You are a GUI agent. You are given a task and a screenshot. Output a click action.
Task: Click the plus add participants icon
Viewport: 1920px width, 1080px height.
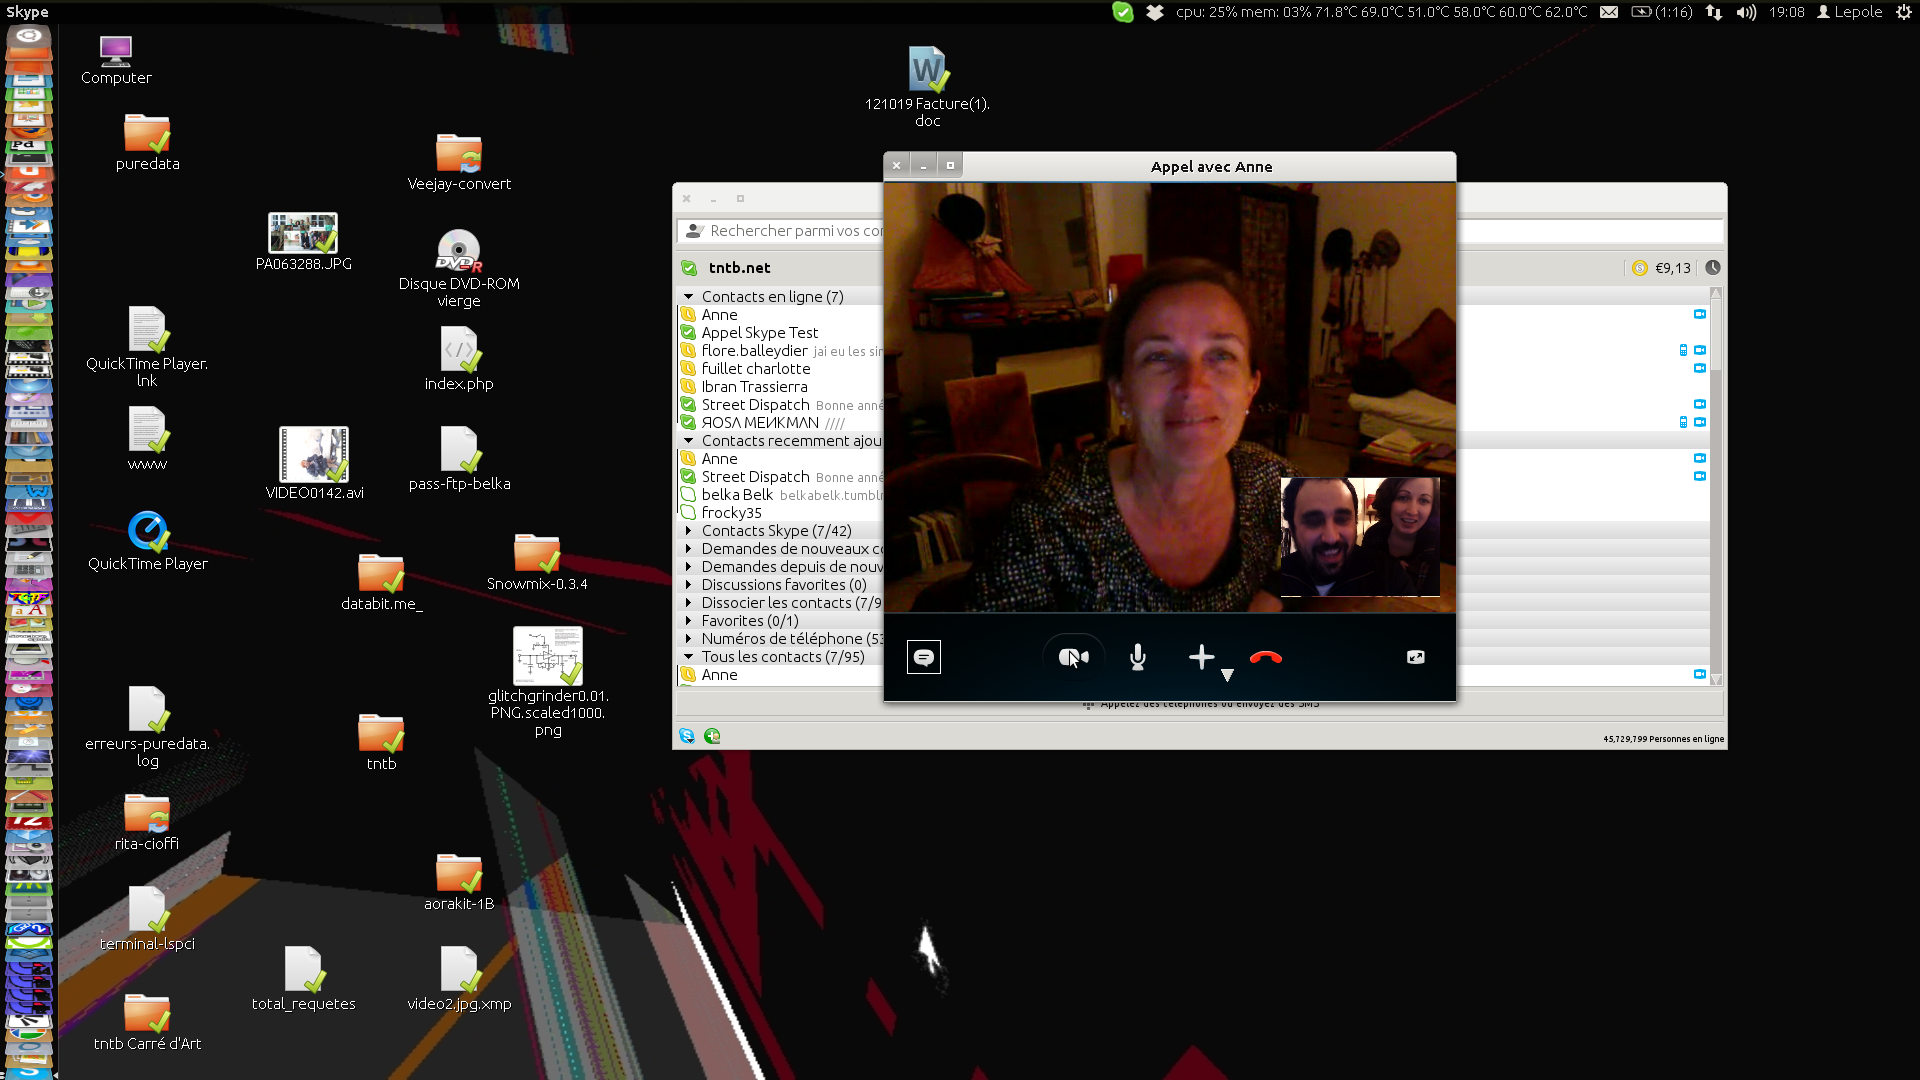[x=1201, y=656]
